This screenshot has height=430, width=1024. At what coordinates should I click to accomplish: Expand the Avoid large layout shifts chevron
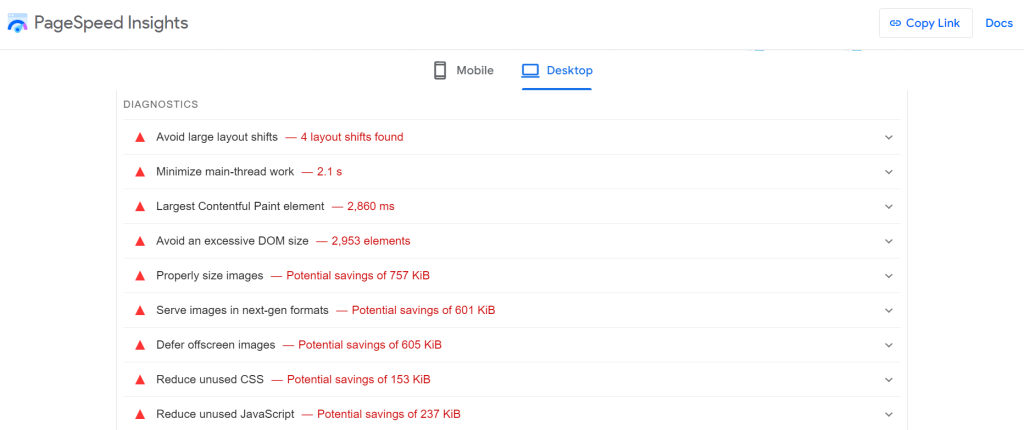click(888, 137)
